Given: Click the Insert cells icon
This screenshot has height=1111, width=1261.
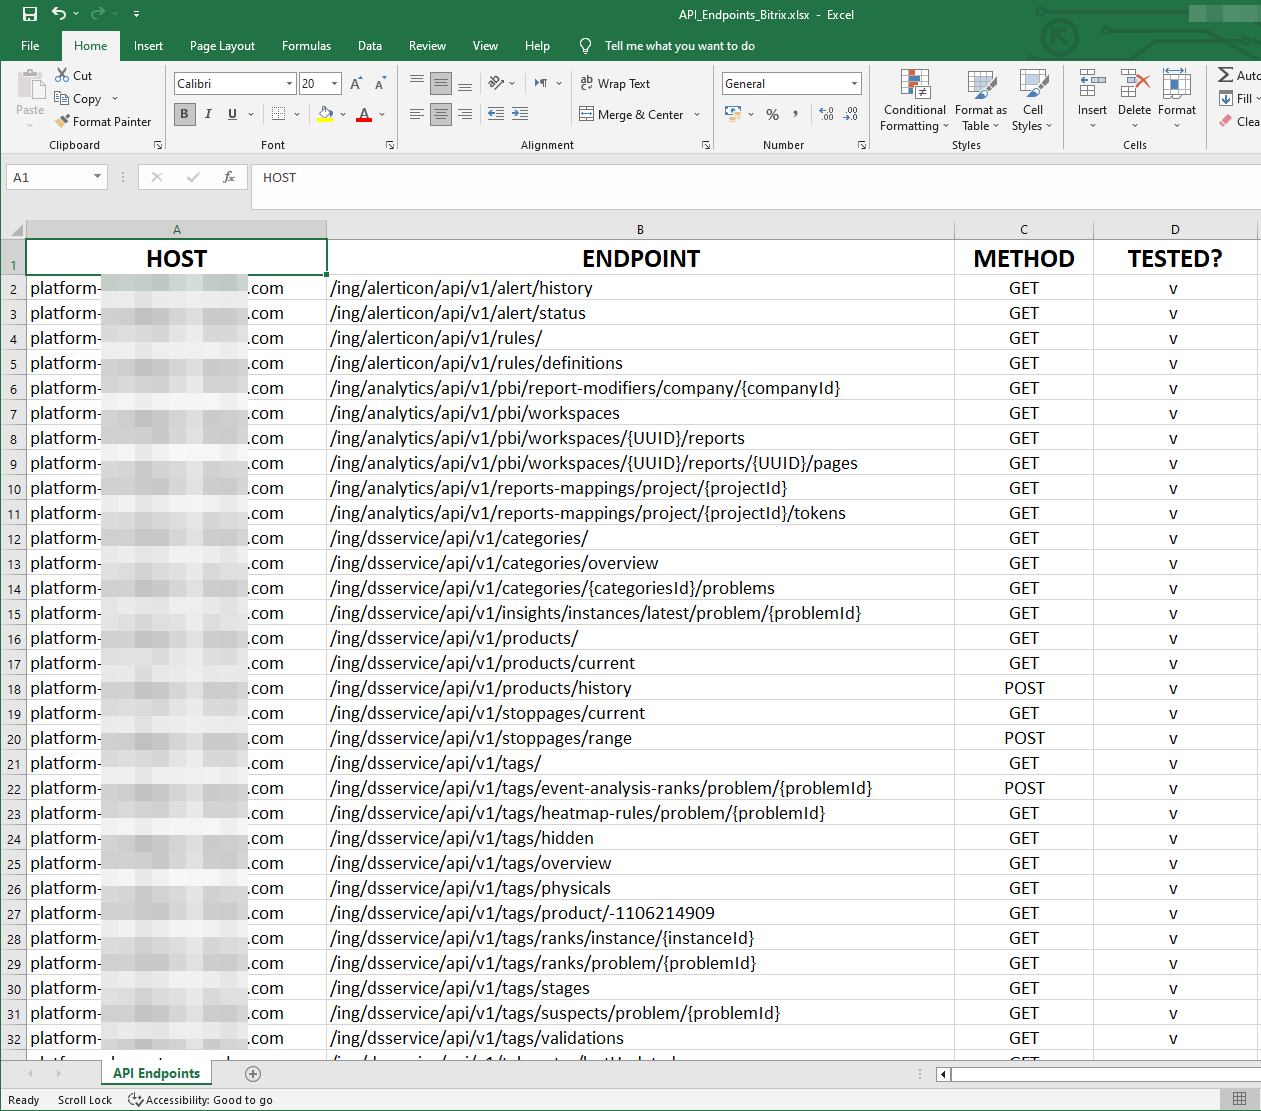Looking at the screenshot, I should [1092, 83].
